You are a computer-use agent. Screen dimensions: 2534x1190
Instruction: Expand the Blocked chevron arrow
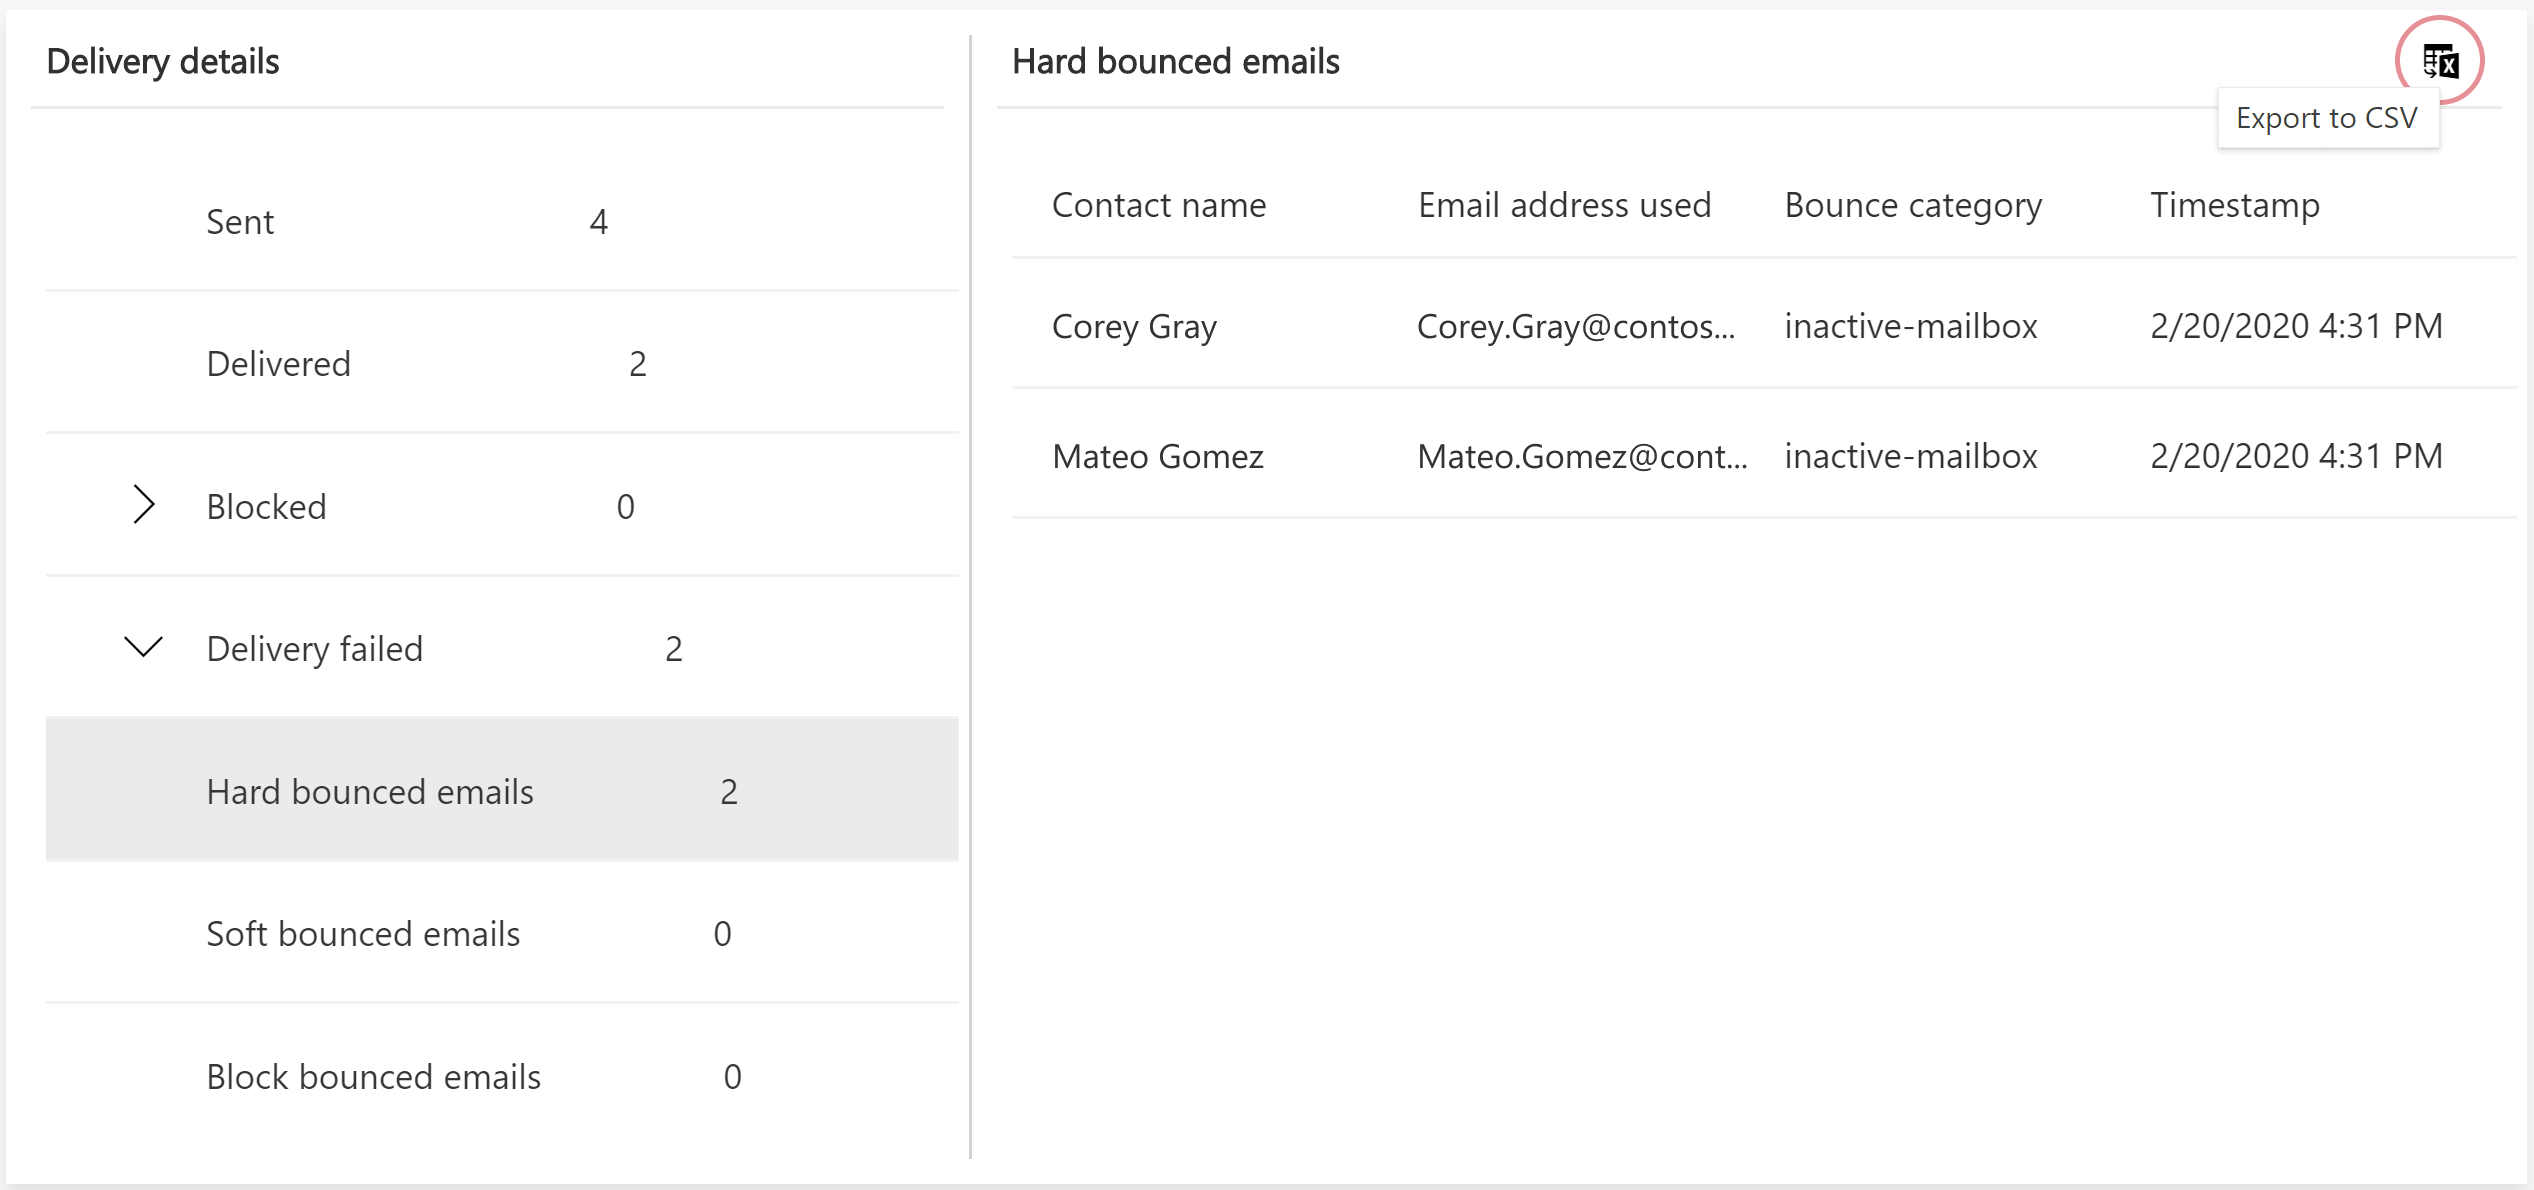pyautogui.click(x=142, y=503)
